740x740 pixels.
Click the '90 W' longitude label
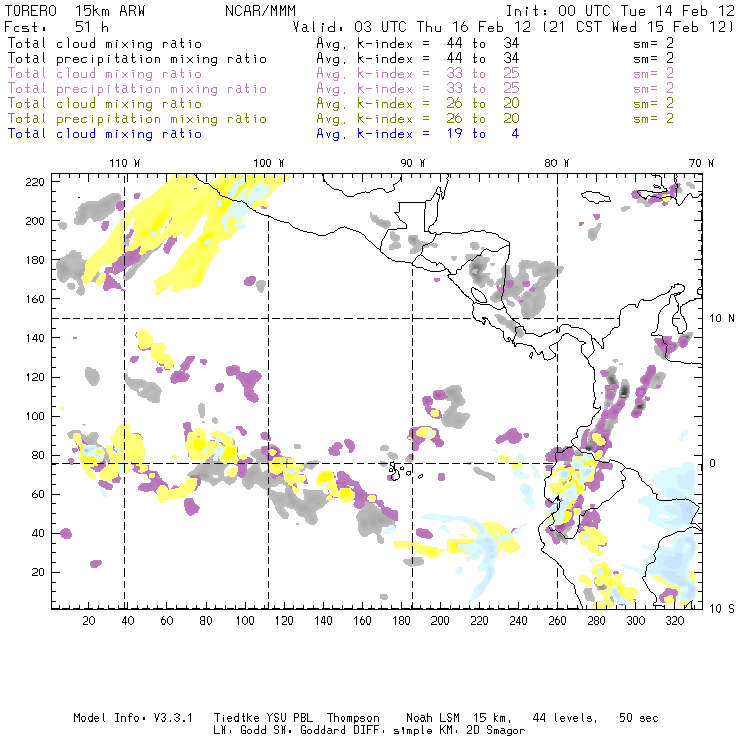(412, 163)
